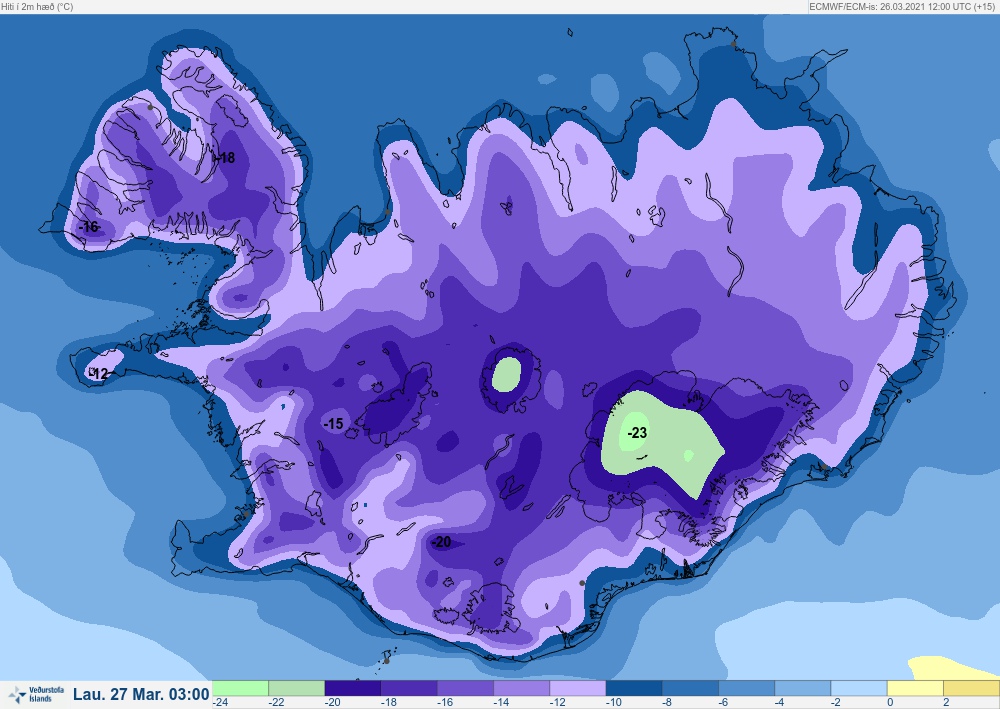Image resolution: width=1000 pixels, height=709 pixels.
Task: Click the -16 temperature label on the map
Action: 89,226
